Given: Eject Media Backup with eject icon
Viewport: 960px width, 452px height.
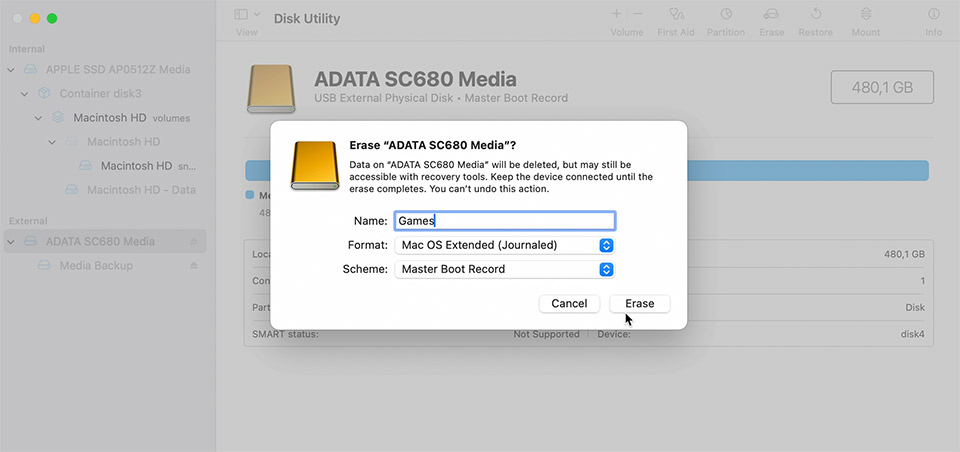Looking at the screenshot, I should pos(194,265).
